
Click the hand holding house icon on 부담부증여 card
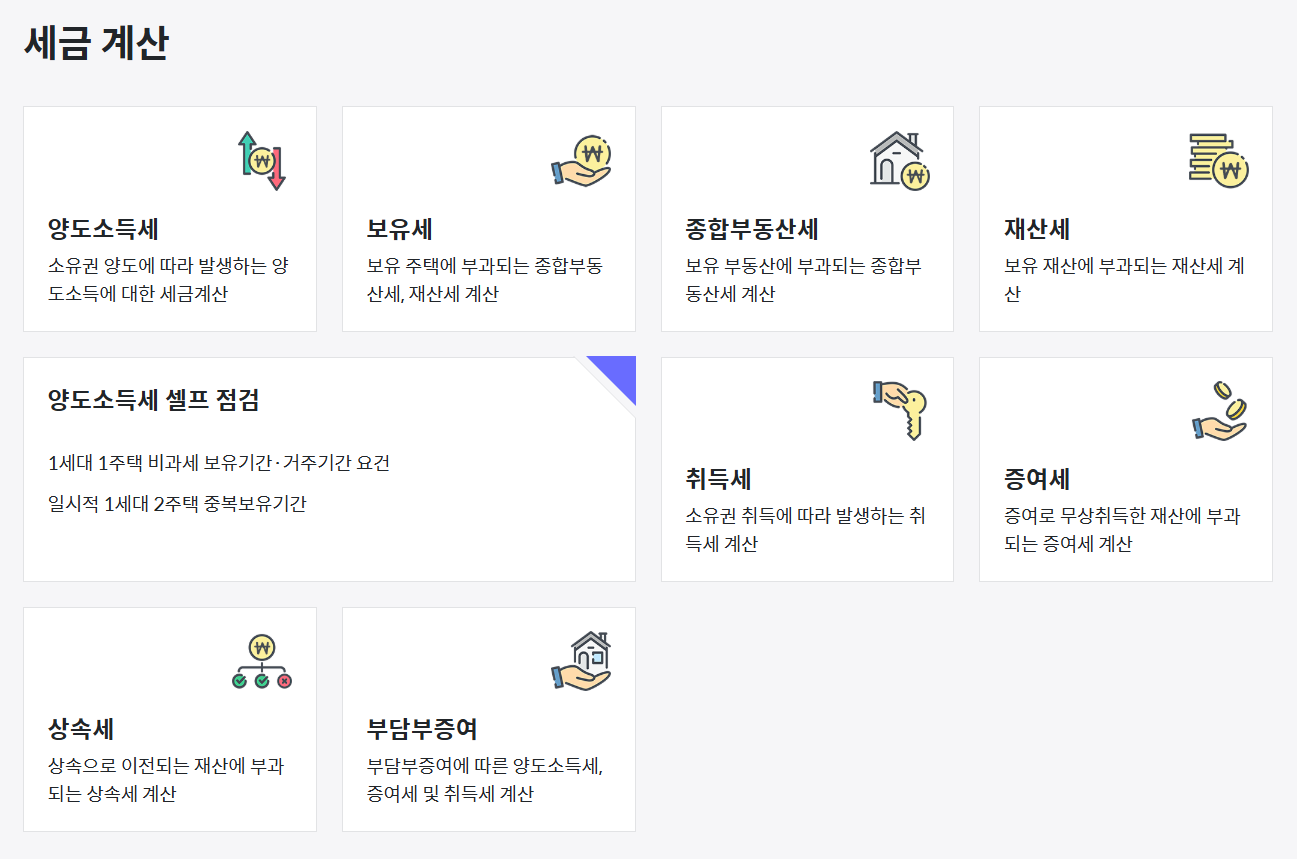coord(582,661)
